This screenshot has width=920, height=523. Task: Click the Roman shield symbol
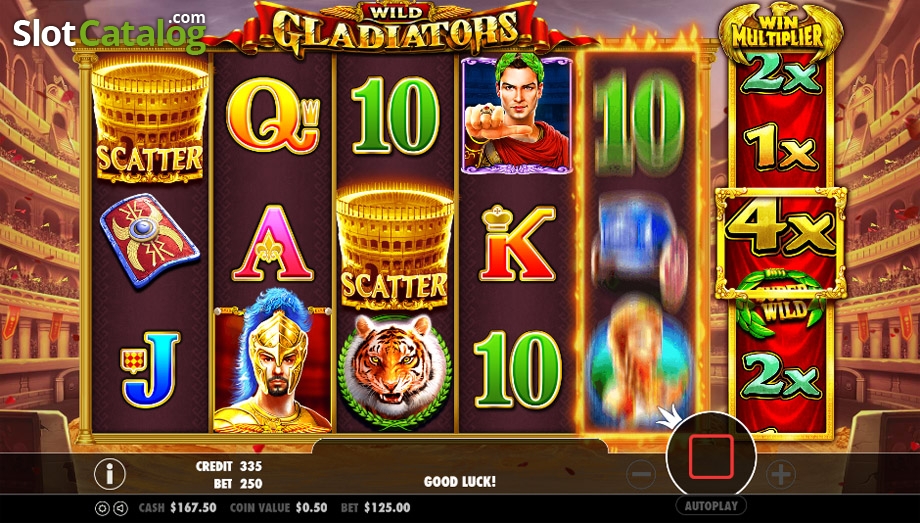point(150,241)
